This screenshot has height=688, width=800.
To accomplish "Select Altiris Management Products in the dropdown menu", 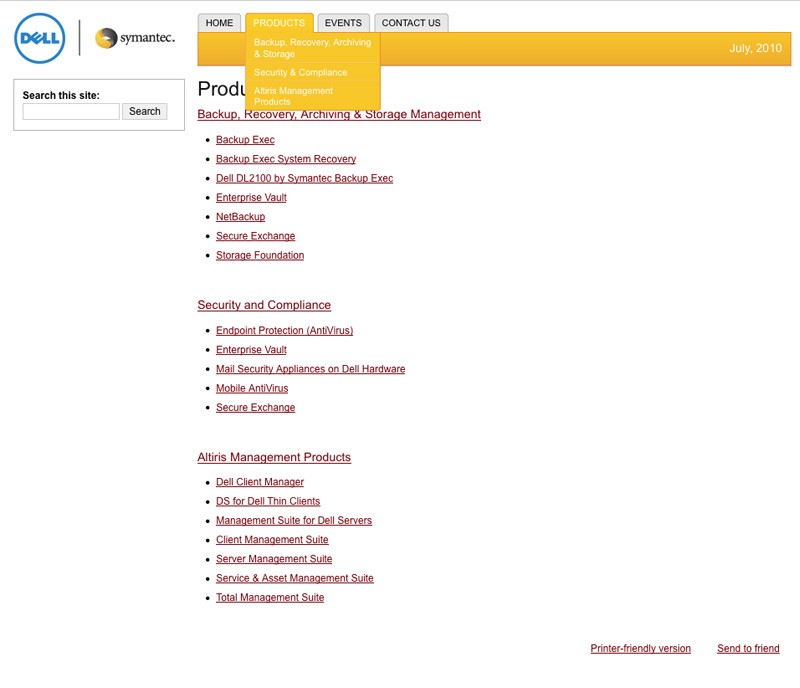I will point(313,96).
